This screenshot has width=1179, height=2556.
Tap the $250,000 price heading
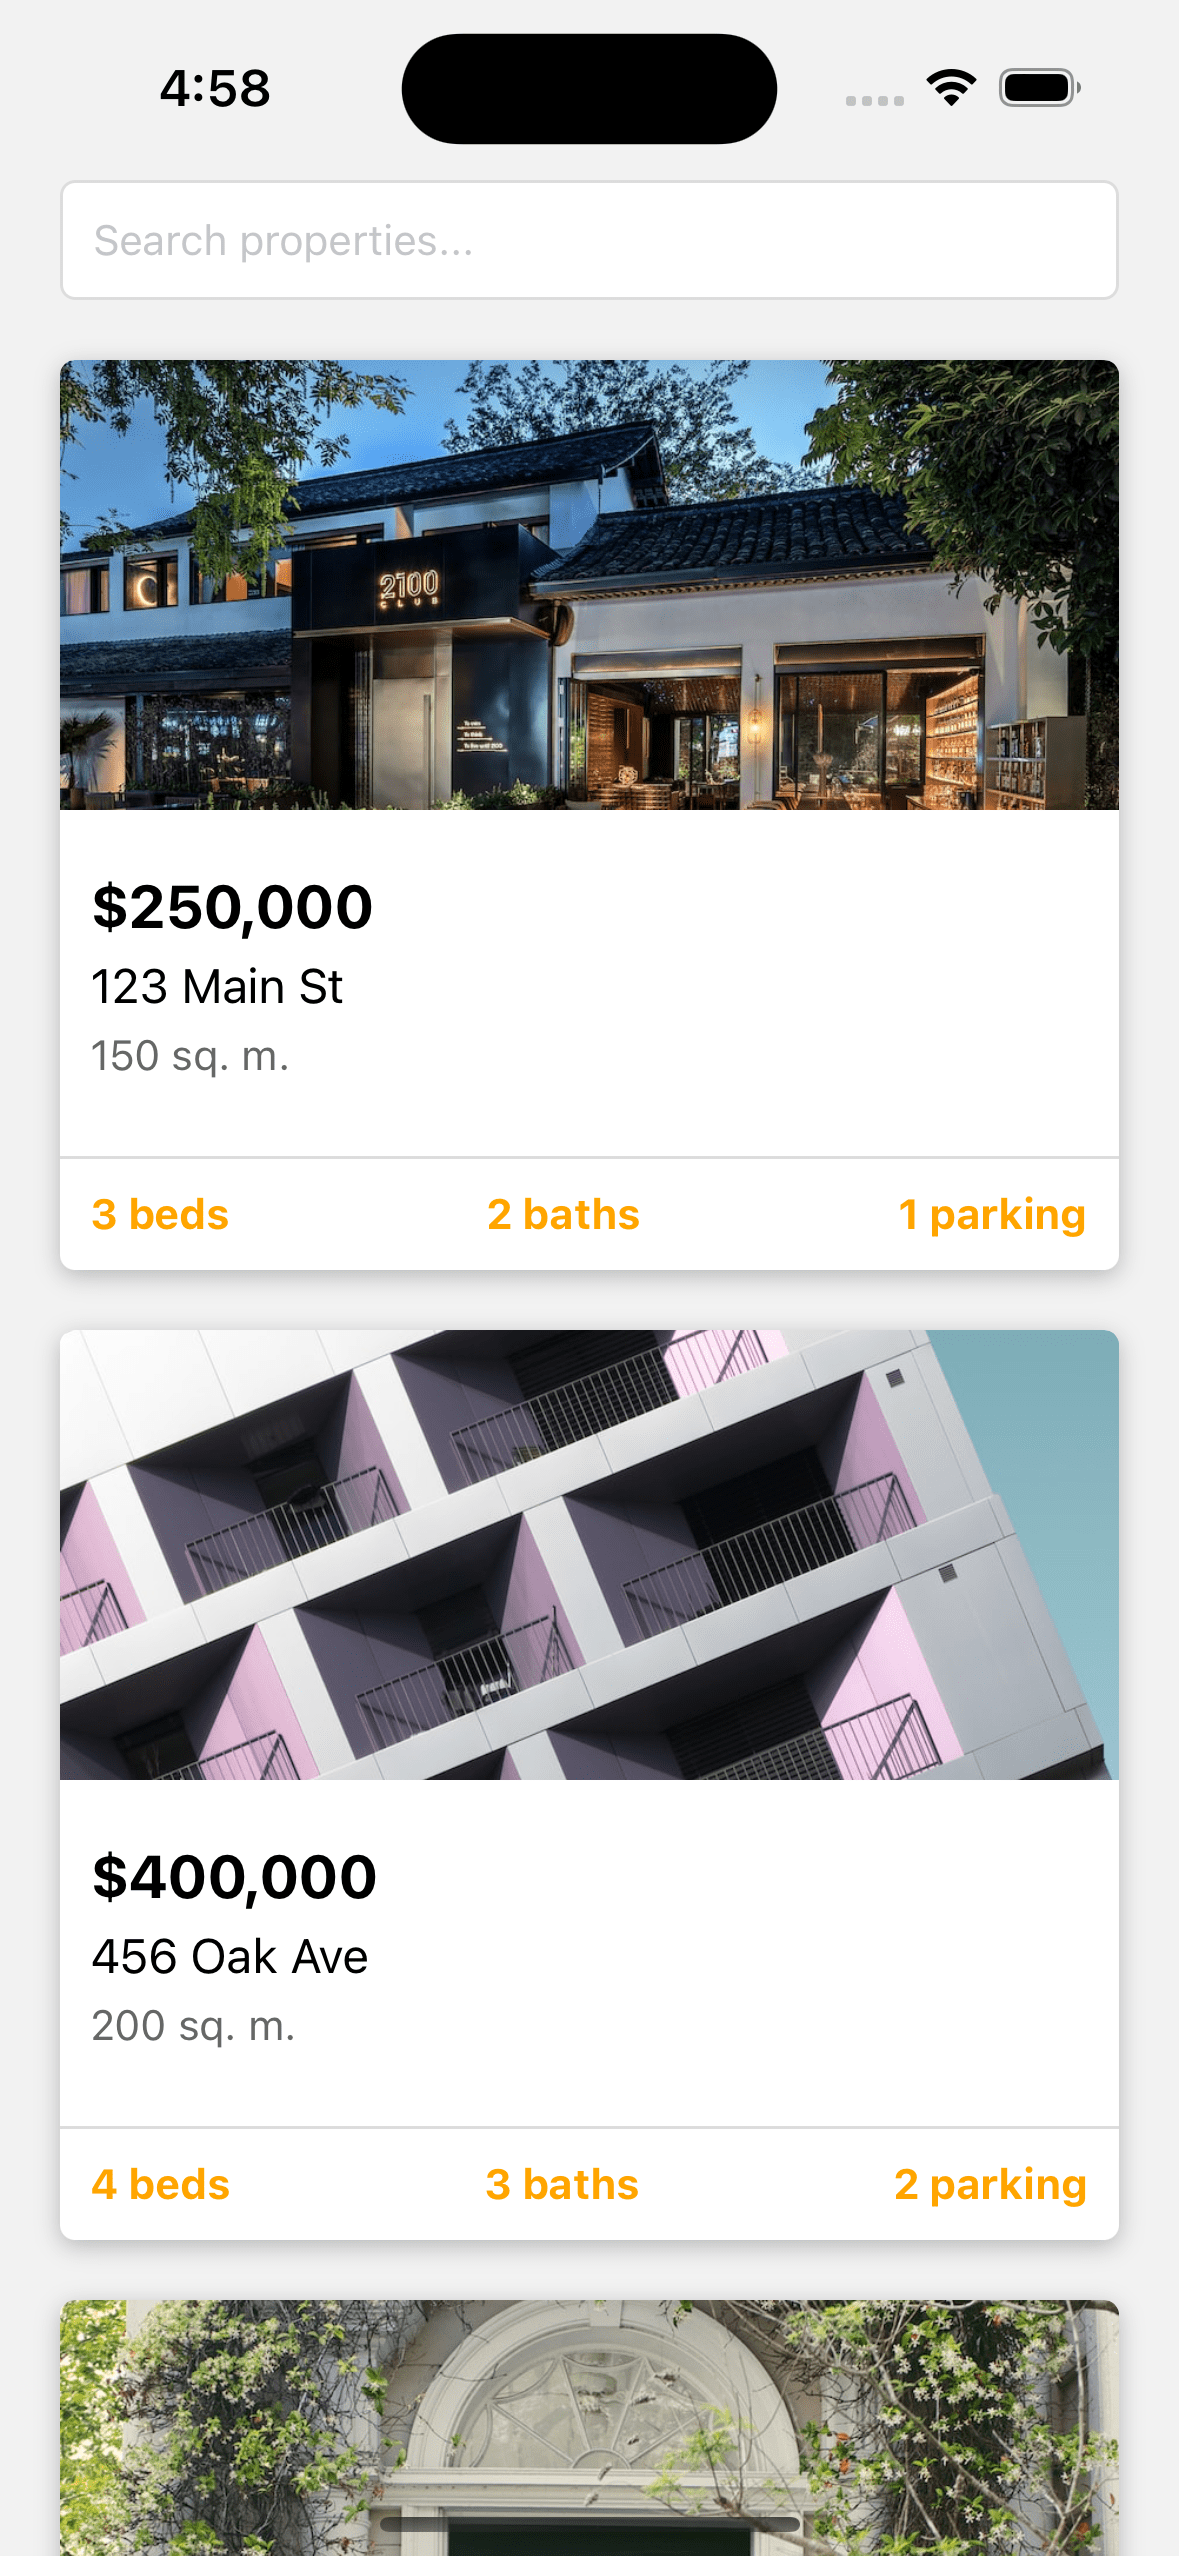(x=232, y=908)
